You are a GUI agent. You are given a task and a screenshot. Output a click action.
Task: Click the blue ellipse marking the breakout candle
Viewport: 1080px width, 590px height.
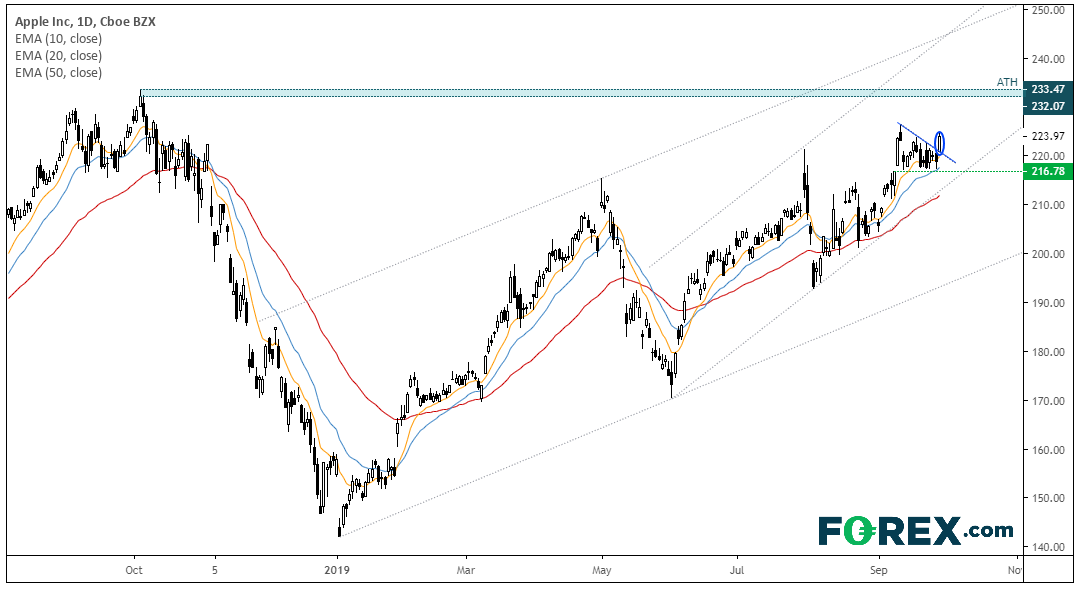pyautogui.click(x=939, y=142)
